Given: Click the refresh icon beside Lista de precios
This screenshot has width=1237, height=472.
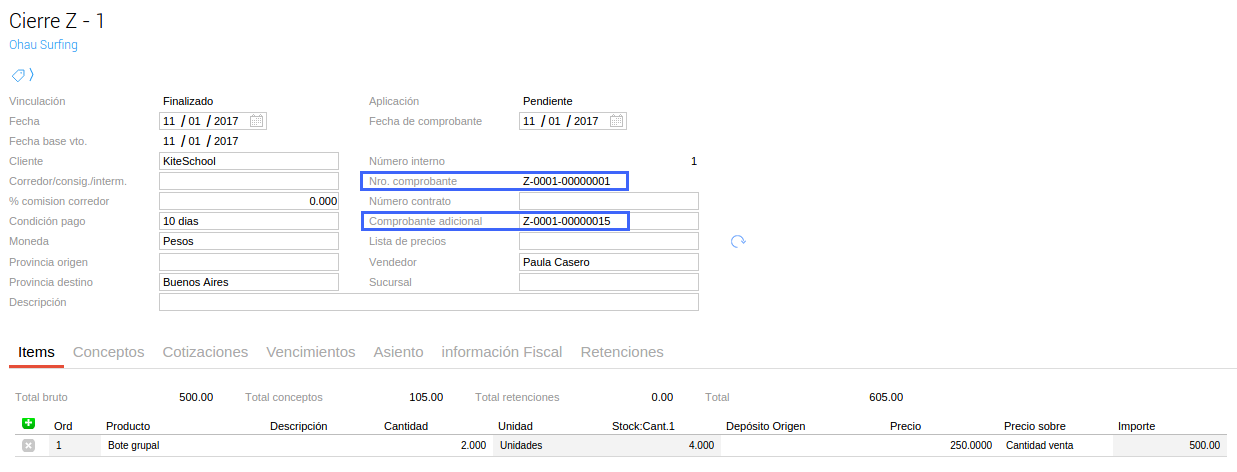Looking at the screenshot, I should point(738,241).
